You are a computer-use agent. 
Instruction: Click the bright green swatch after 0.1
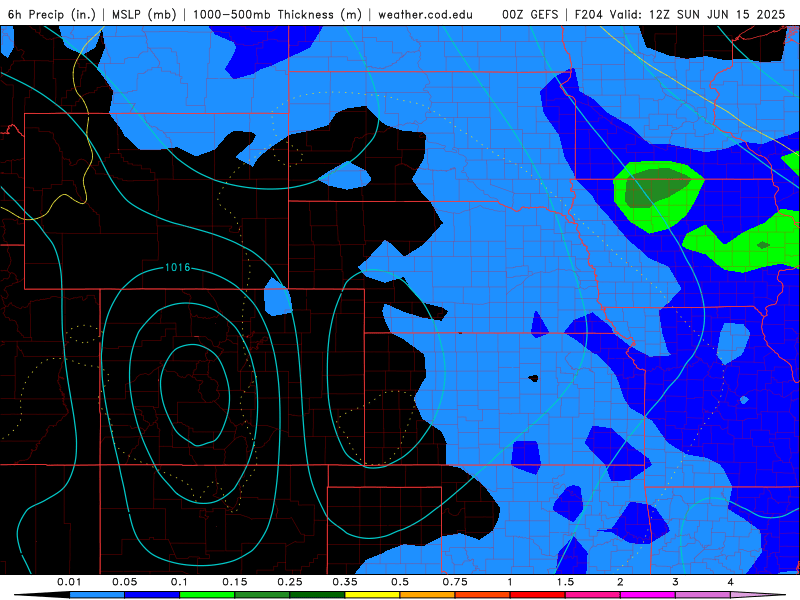tap(207, 595)
